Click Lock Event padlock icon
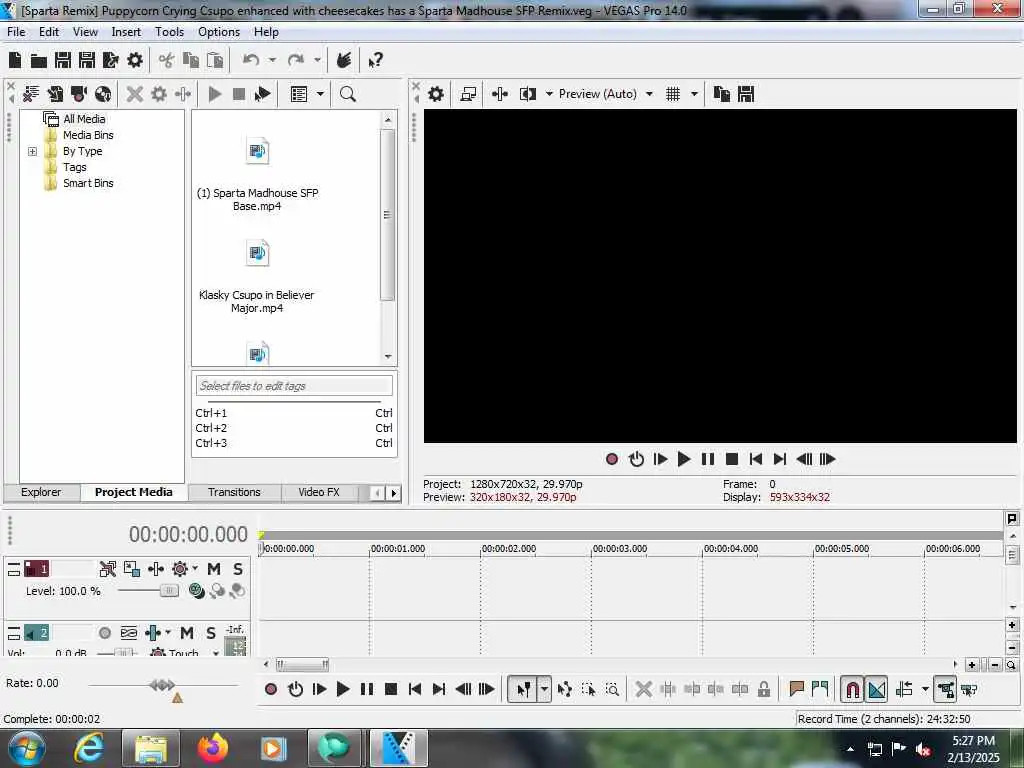The height and width of the screenshot is (768, 1024). (763, 689)
